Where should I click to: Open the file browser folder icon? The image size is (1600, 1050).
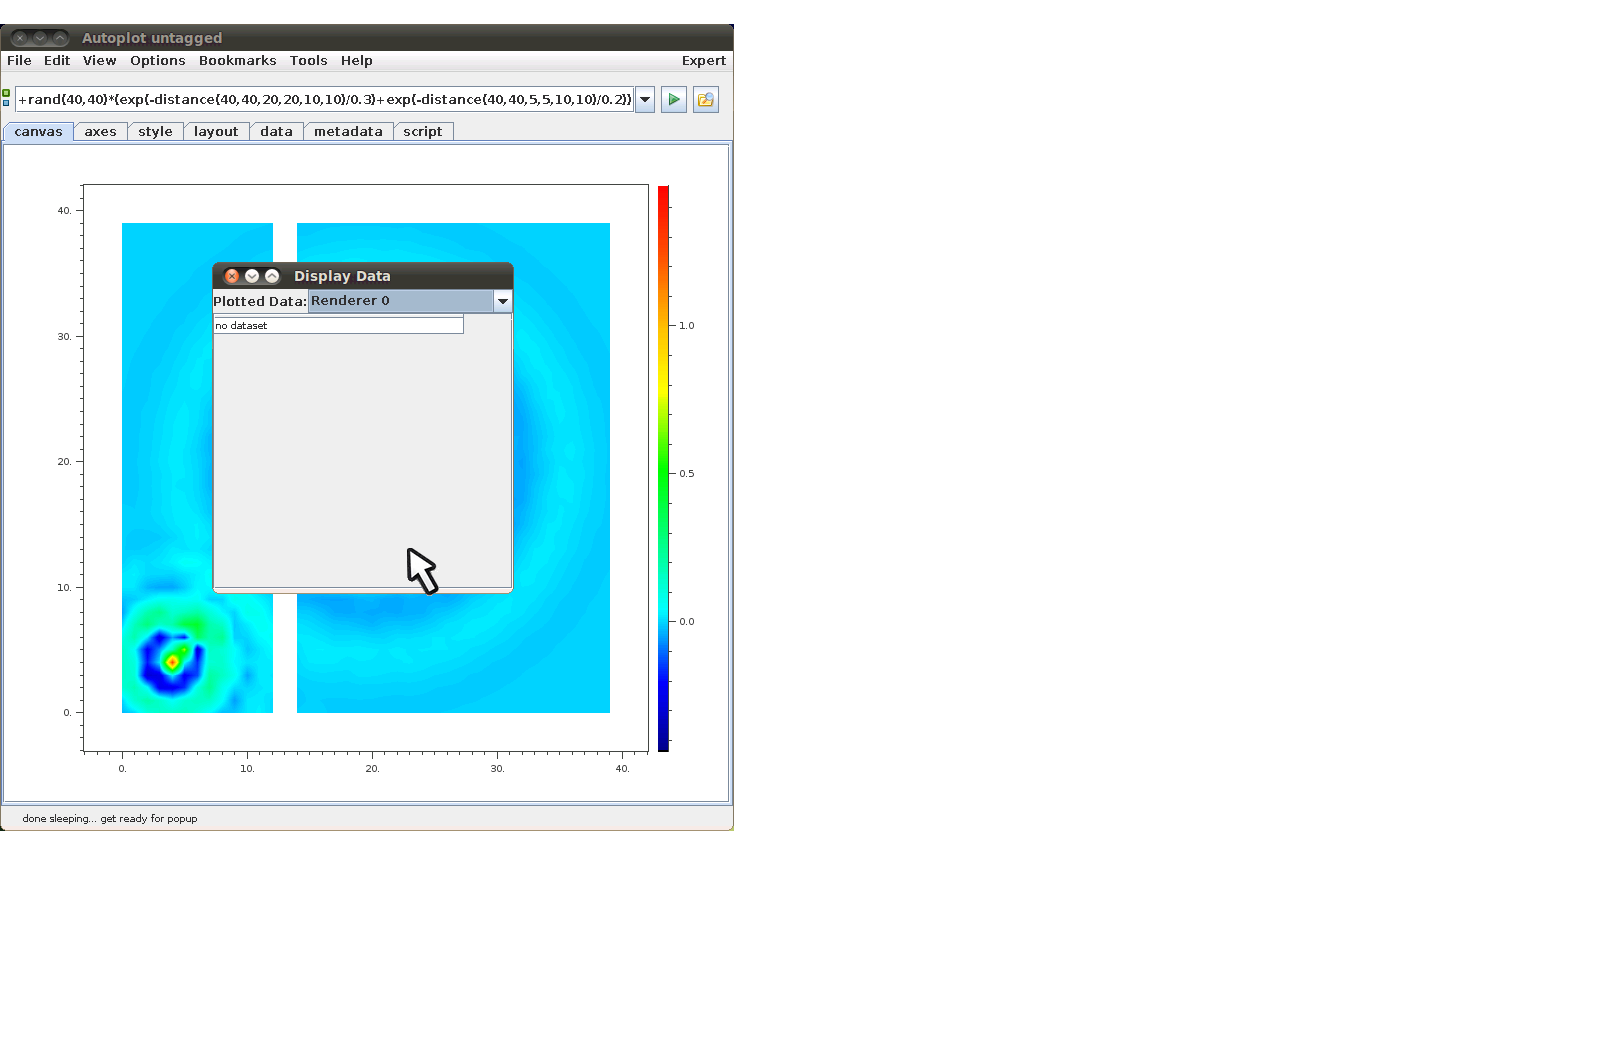[706, 100]
